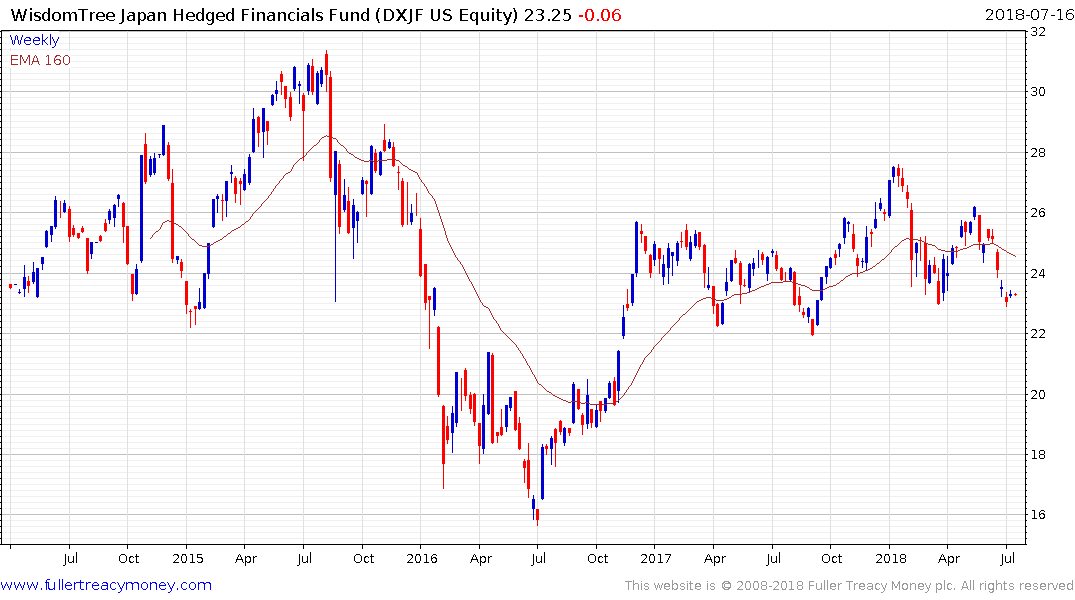Click the 32 price level label
The width and height of the screenshot is (1075, 600).
click(x=1038, y=32)
